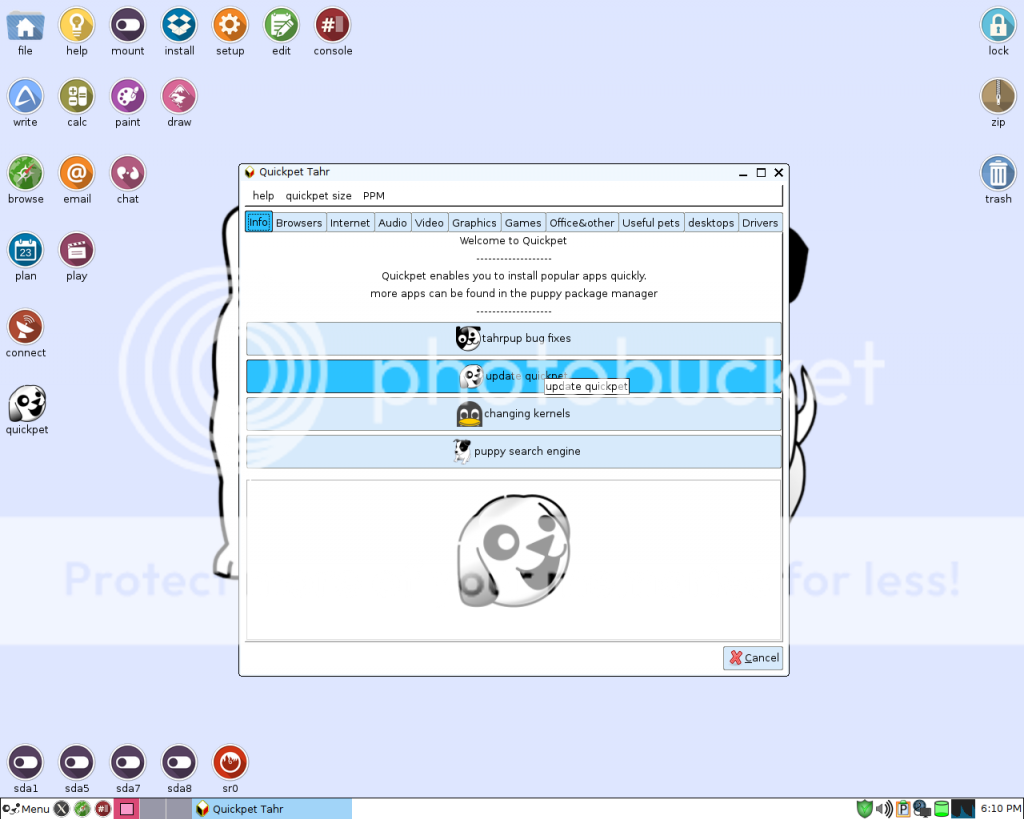Open the quickpet size menu
The image size is (1024, 819).
coord(318,195)
